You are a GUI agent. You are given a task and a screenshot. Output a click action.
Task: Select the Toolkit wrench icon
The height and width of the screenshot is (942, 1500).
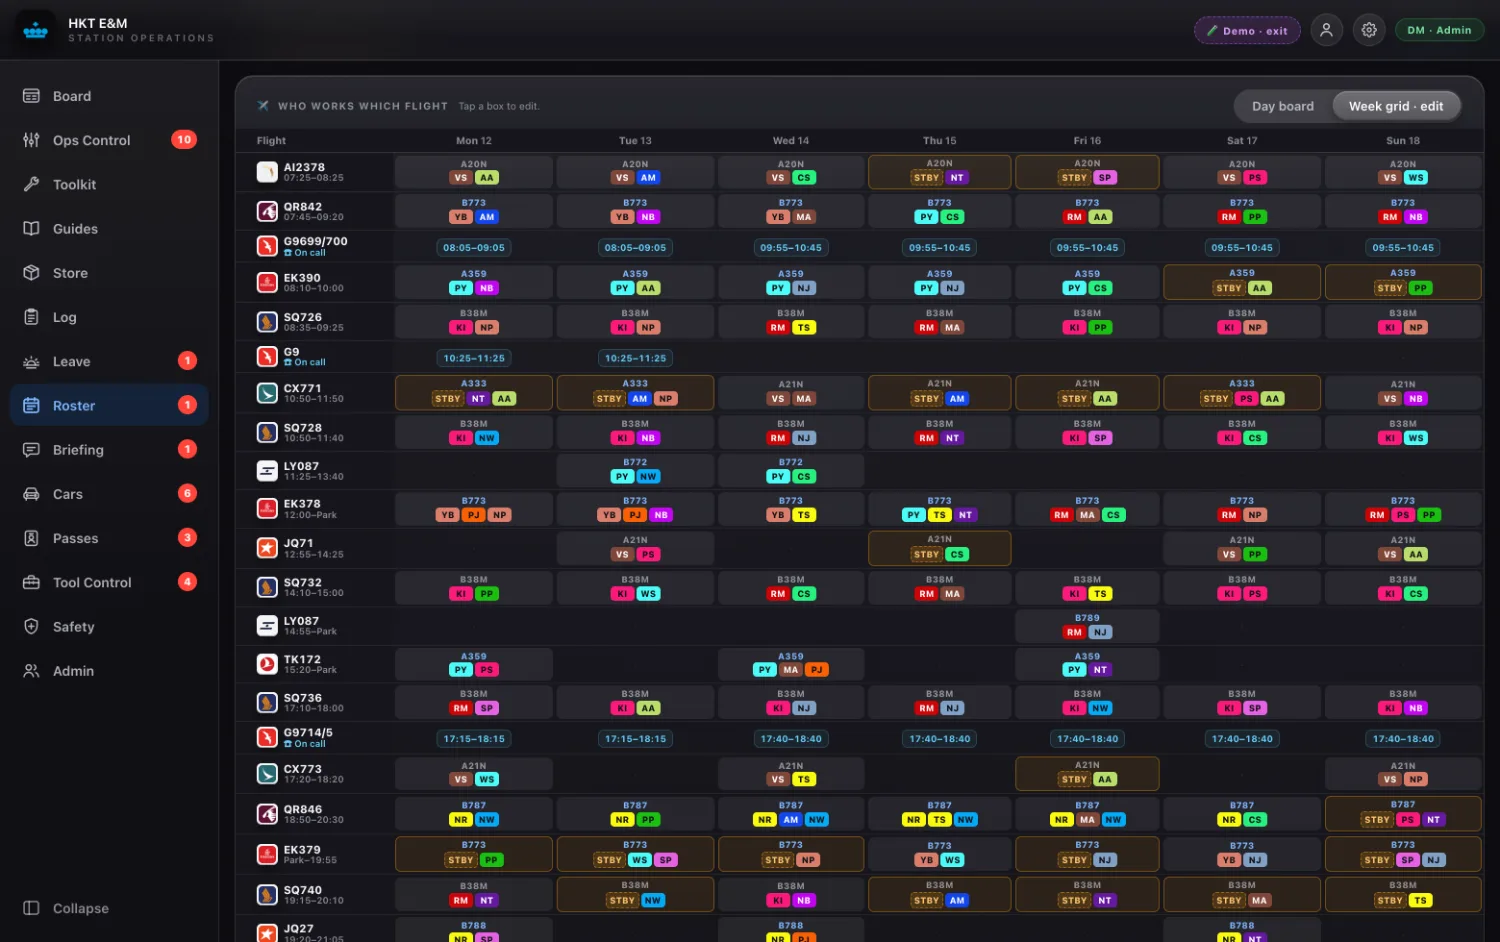tap(31, 184)
